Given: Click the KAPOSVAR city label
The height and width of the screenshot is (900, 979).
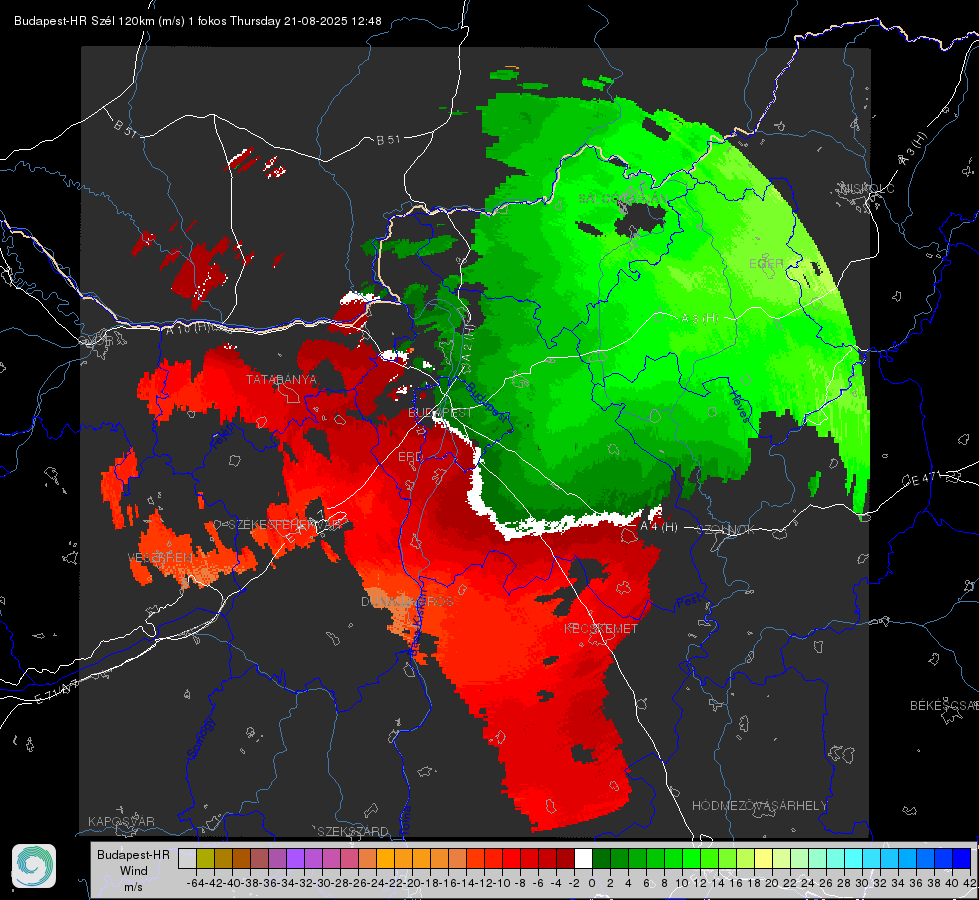Looking at the screenshot, I should (x=121, y=821).
